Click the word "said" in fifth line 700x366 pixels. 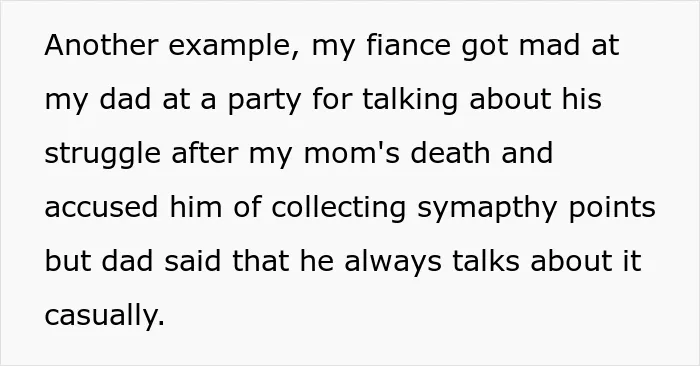click(x=192, y=261)
